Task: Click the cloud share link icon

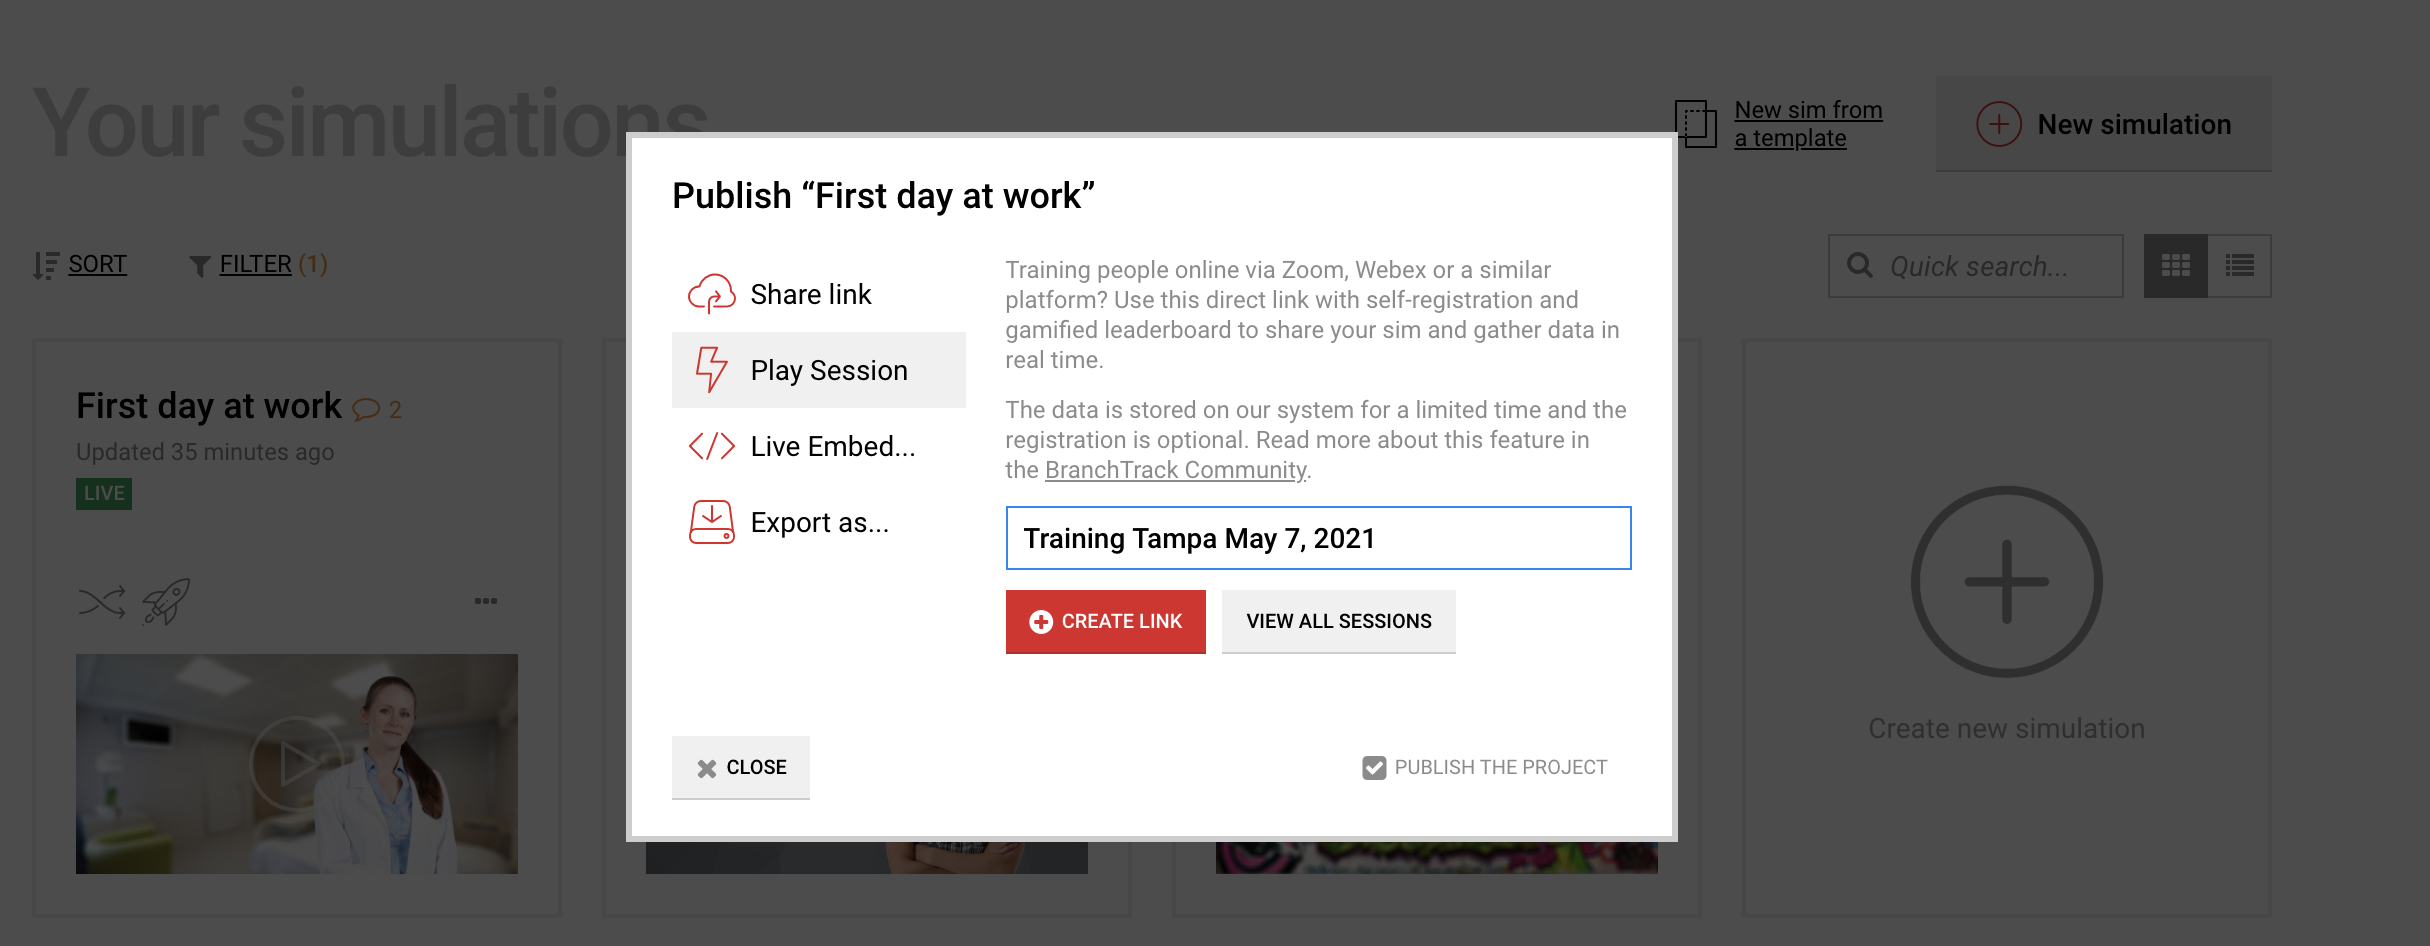Action: (711, 294)
